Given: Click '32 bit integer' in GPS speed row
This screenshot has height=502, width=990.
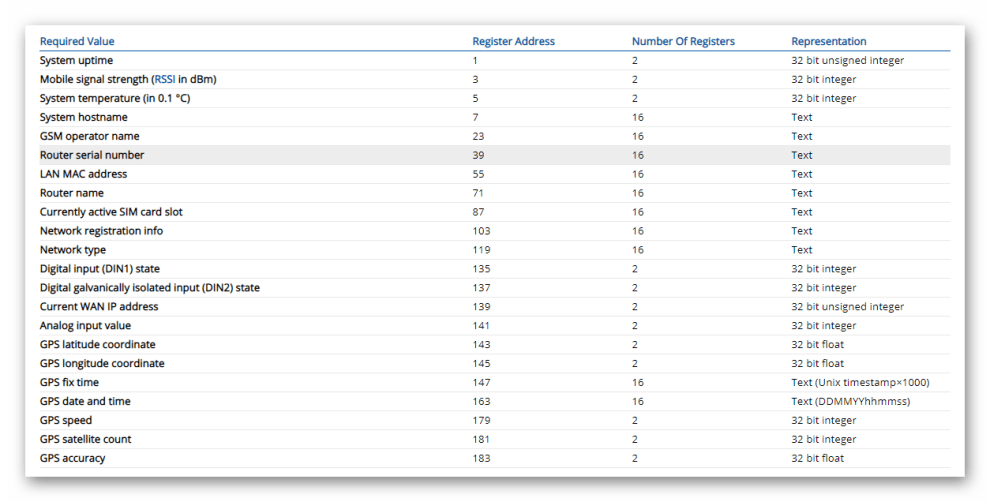Looking at the screenshot, I should [x=823, y=421].
